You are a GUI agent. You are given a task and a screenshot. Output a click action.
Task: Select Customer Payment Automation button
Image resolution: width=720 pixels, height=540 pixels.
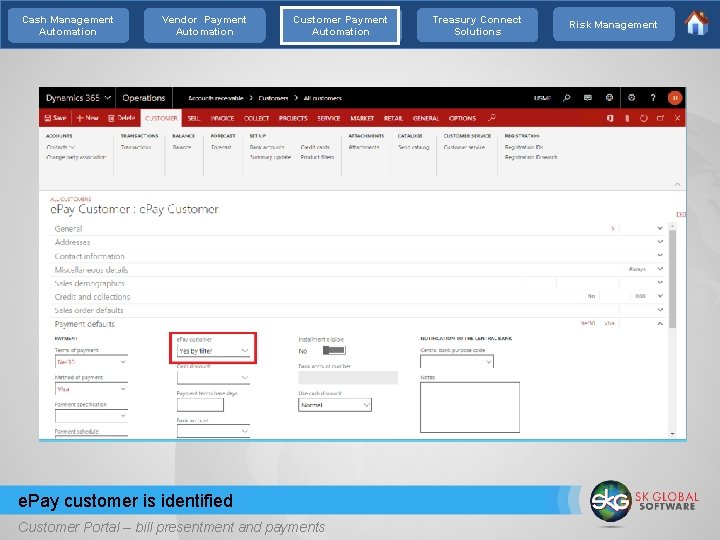tap(340, 25)
